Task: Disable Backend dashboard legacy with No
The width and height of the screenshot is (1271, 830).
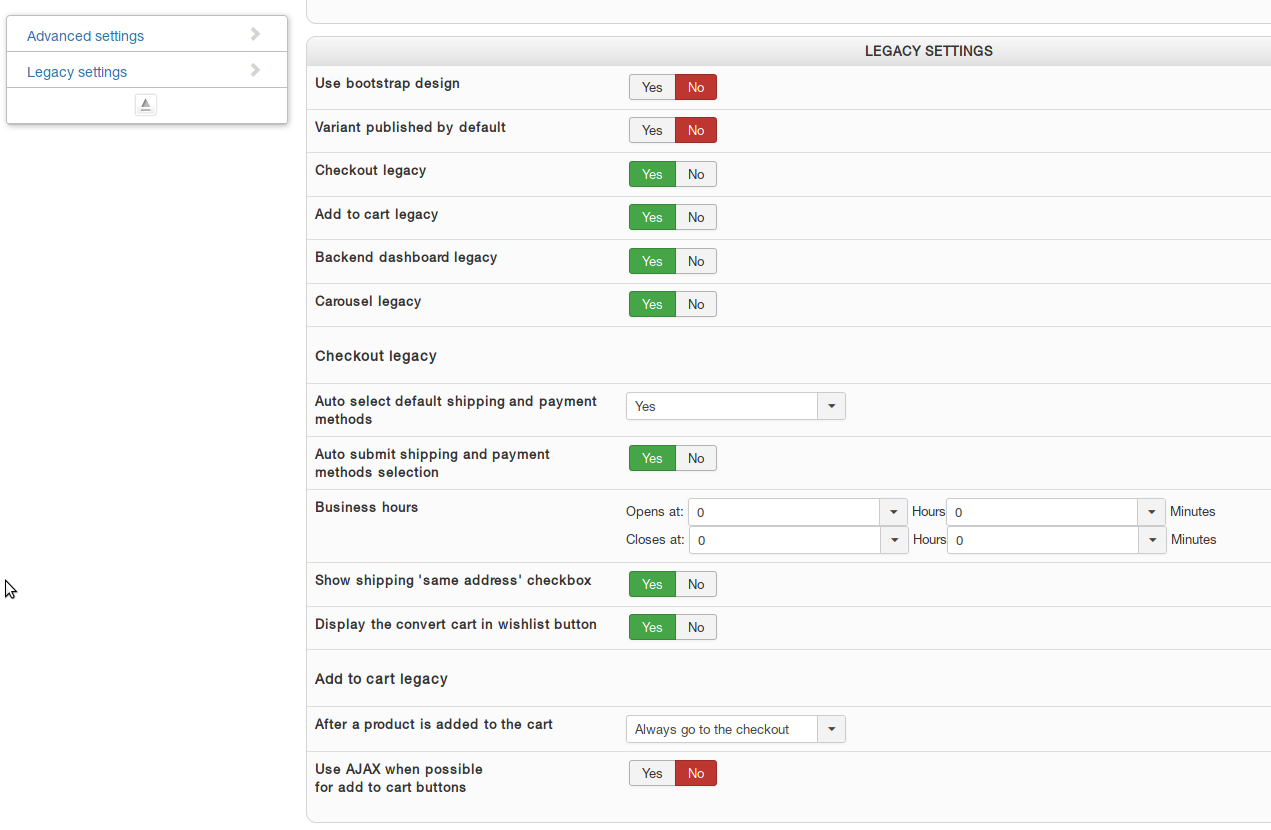Action: (696, 261)
